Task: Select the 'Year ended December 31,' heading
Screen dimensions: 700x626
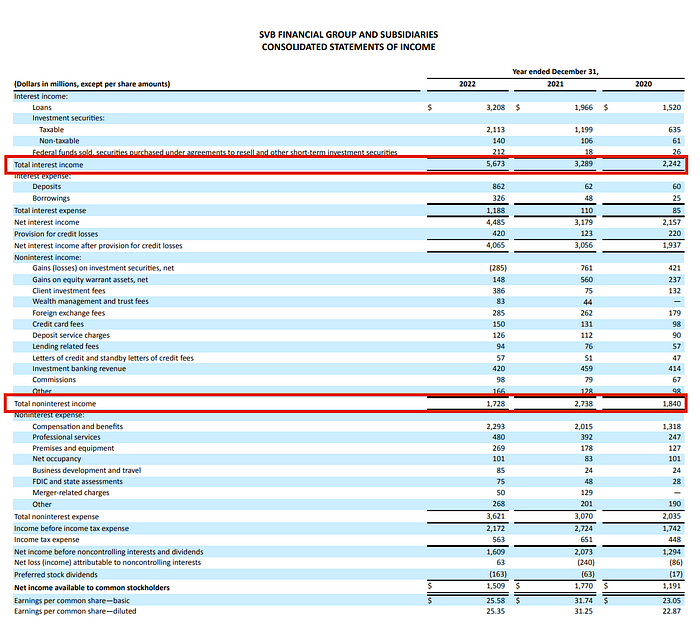Action: pyautogui.click(x=555, y=71)
